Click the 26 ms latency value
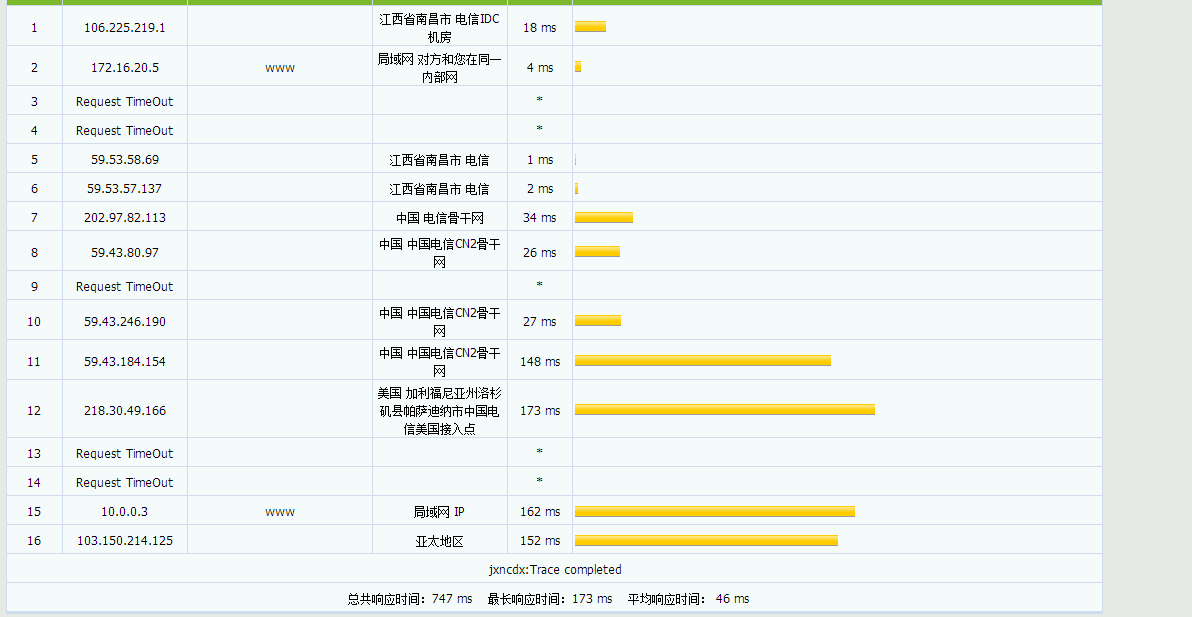 (x=540, y=252)
